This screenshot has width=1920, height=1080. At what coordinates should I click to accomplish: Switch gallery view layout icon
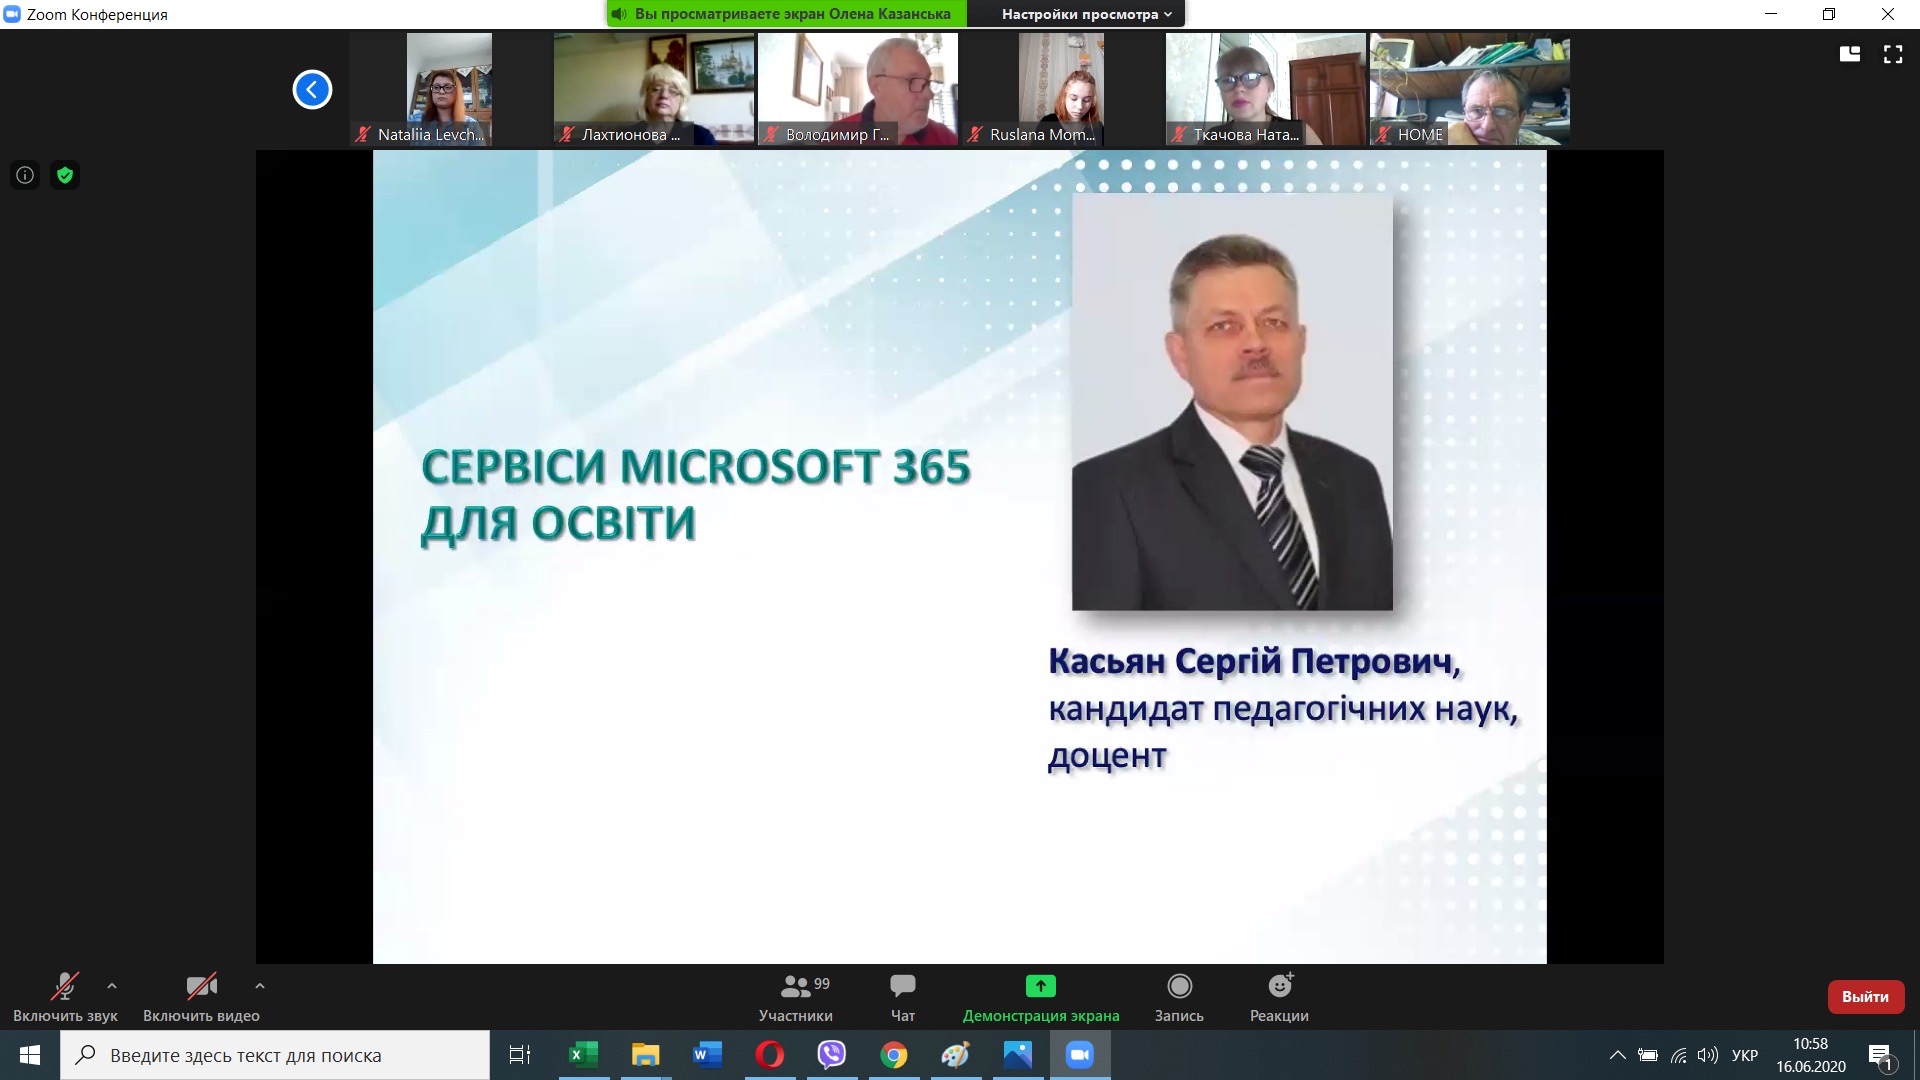(x=1850, y=55)
